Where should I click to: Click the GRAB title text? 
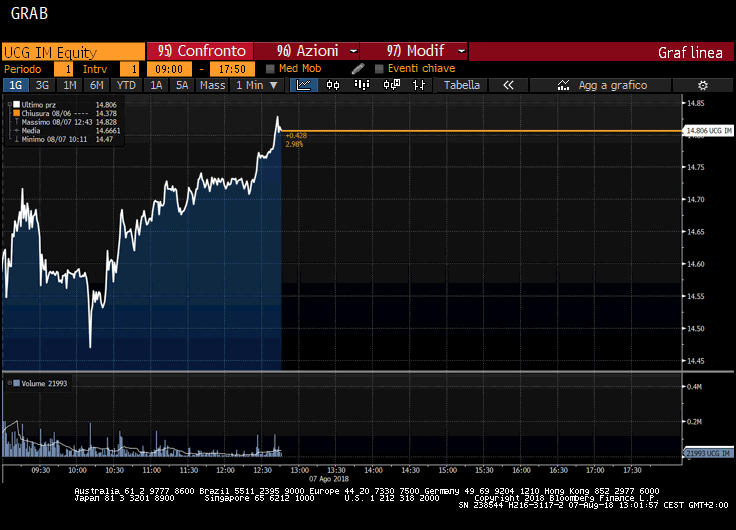pos(29,13)
